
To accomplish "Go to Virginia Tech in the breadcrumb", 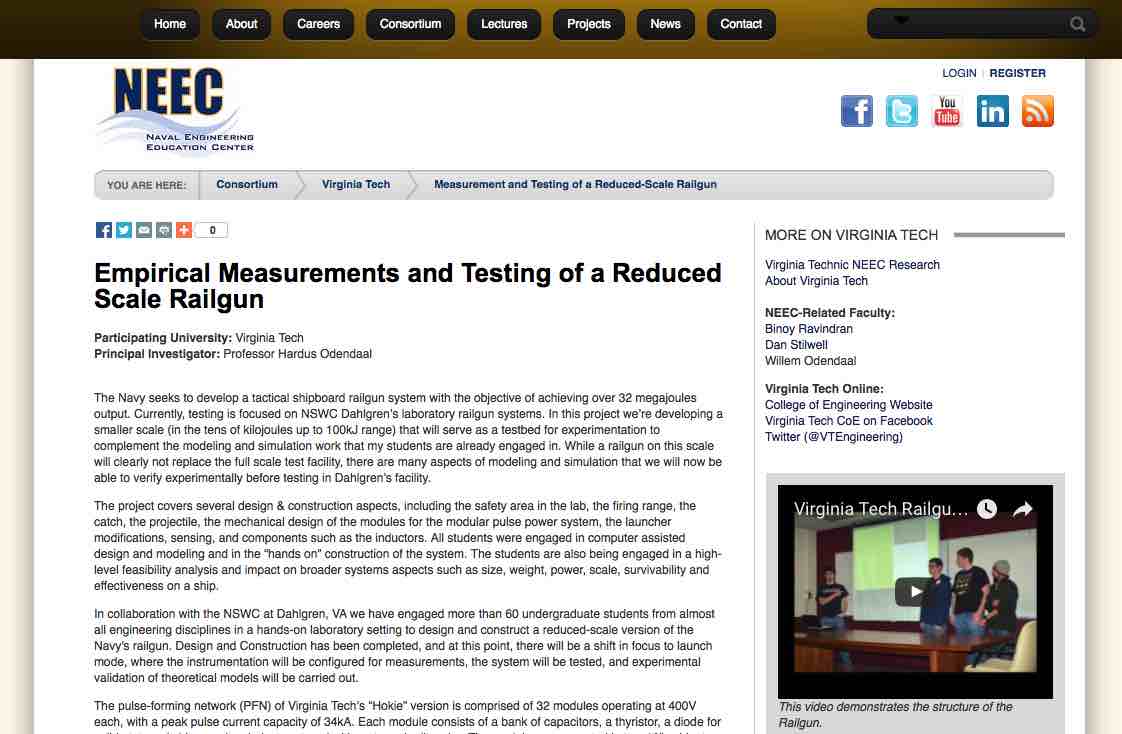I will pos(356,185).
